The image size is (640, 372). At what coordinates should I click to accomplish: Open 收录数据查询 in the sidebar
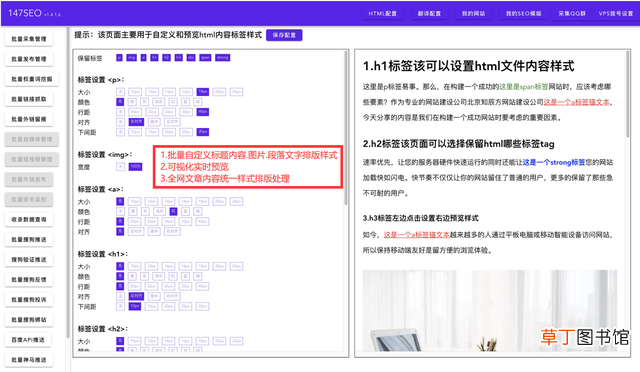(29, 219)
